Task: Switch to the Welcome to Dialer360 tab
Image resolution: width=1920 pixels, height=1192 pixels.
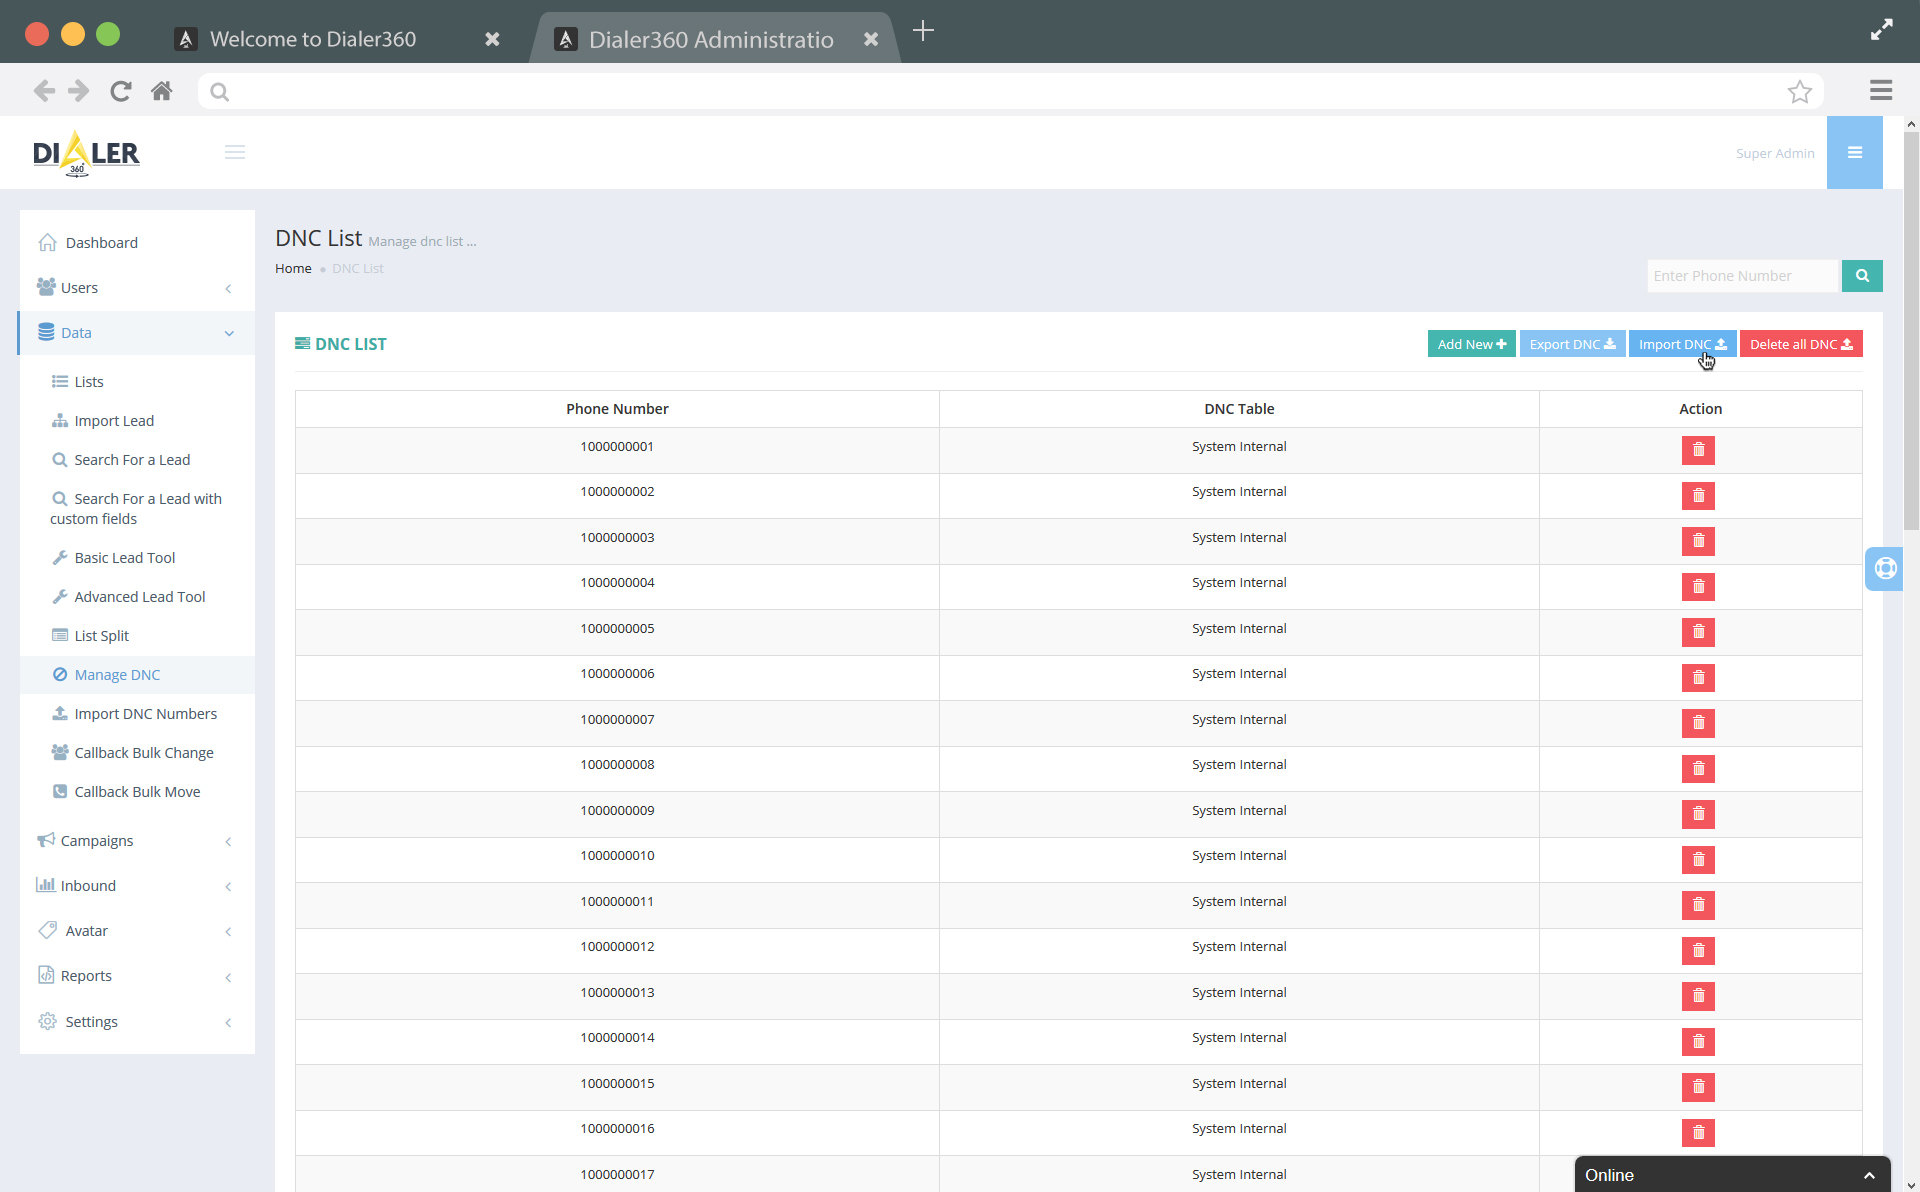Action: [313, 39]
